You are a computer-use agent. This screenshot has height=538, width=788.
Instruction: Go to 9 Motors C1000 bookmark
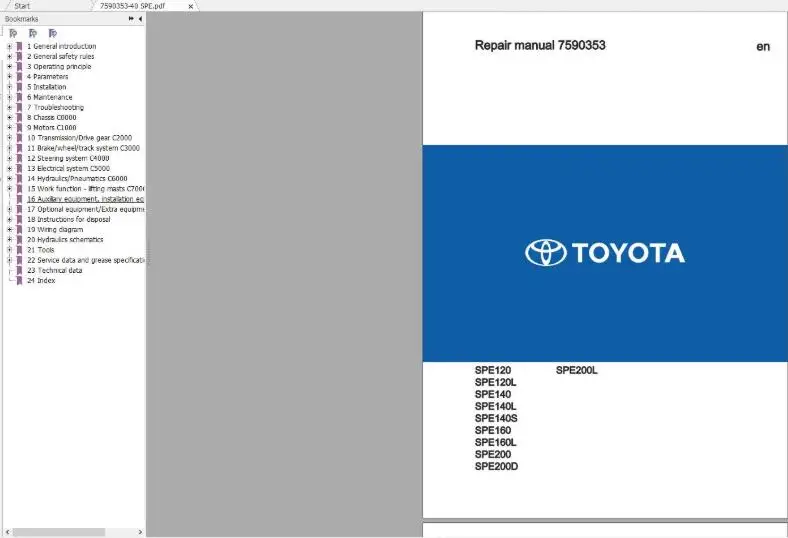click(x=51, y=128)
